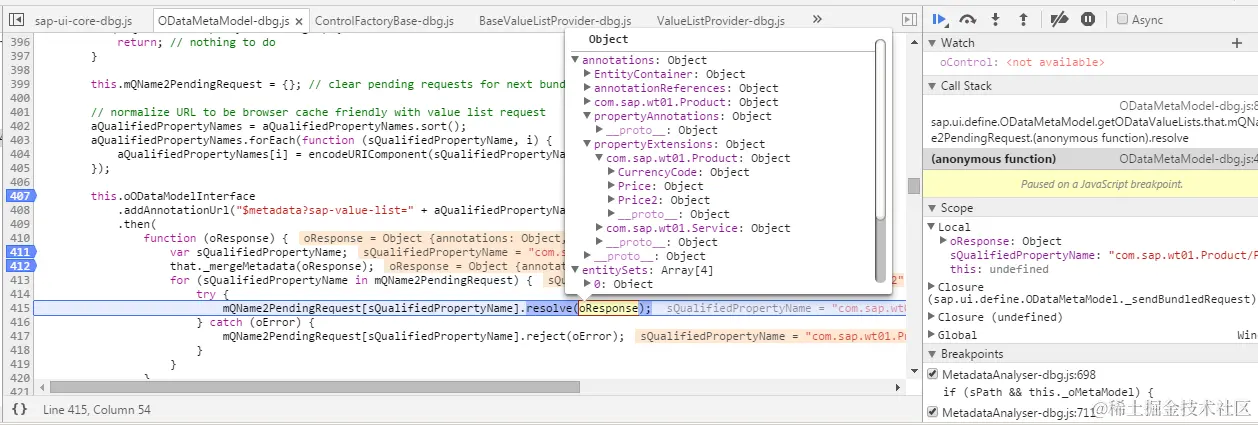Expand com.sap.wt01.Service in Object popup
This screenshot has width=1258, height=425.
(599, 228)
